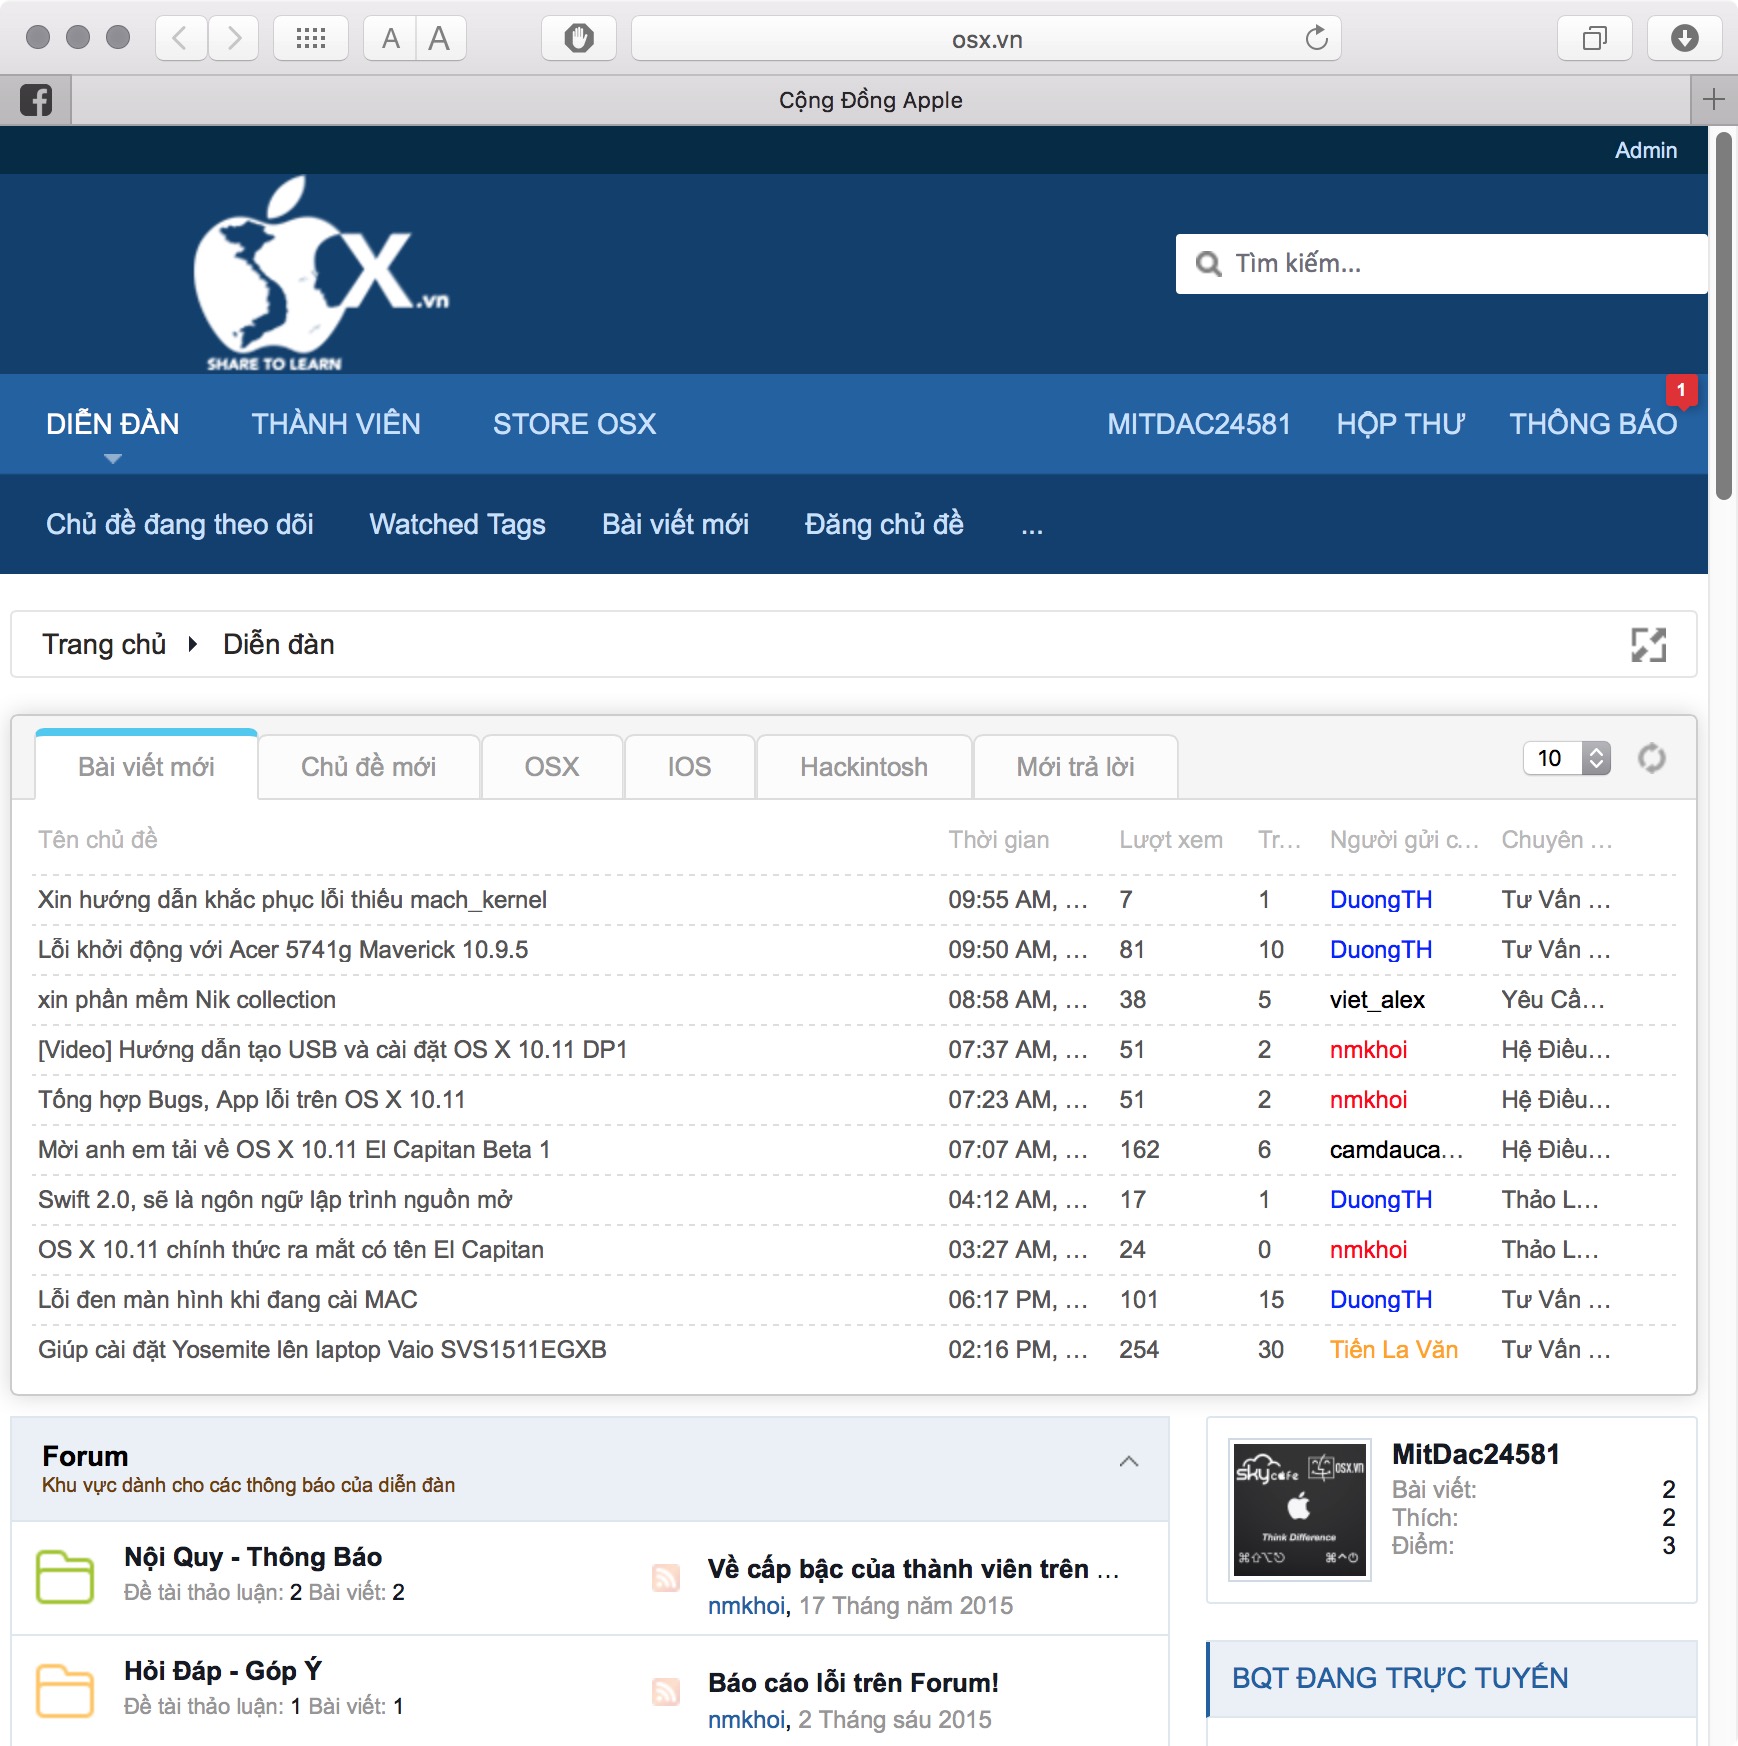
Task: Open Safari downloads icon
Action: coord(1684,39)
